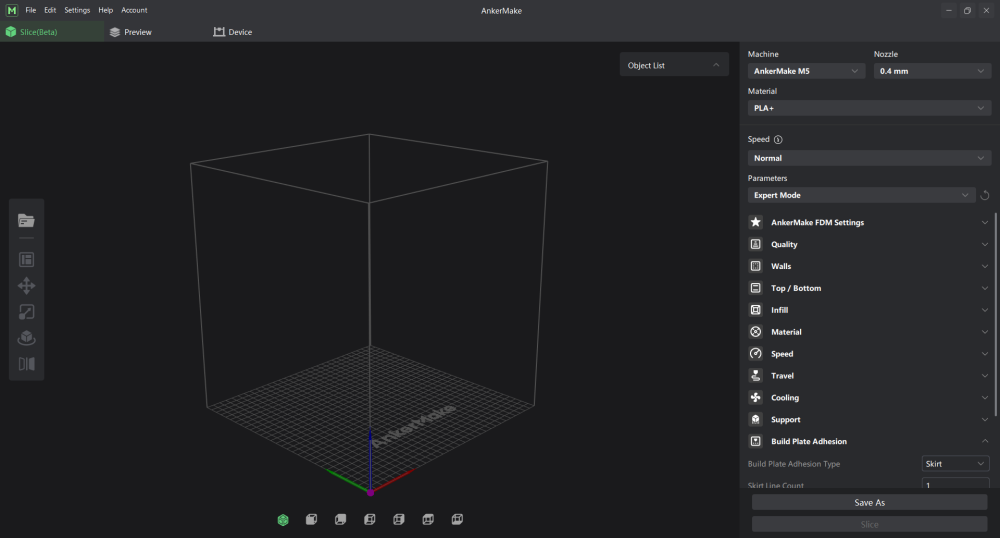Switch to the Preview tab

131,32
